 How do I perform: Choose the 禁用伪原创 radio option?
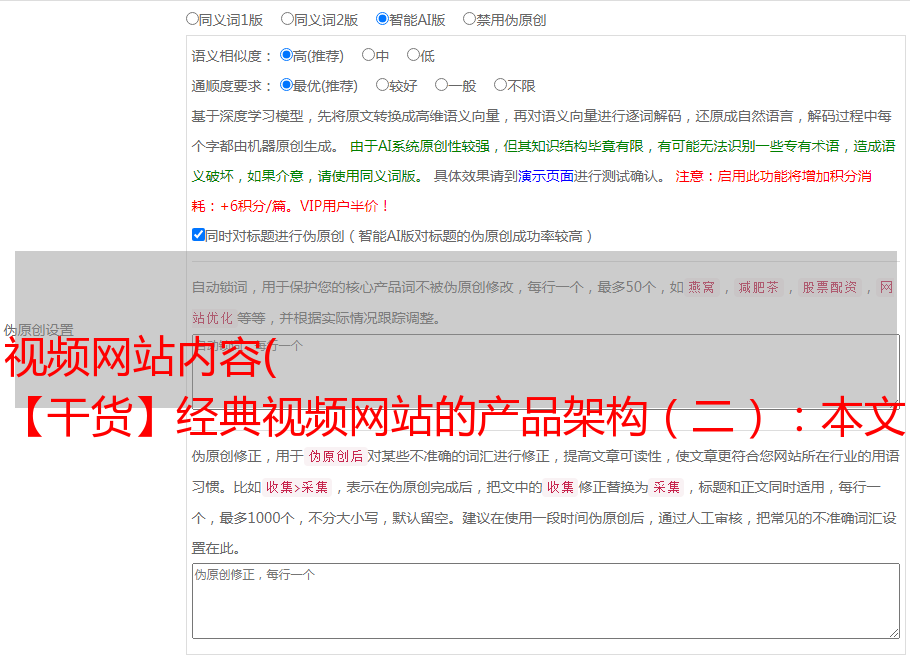[x=469, y=19]
